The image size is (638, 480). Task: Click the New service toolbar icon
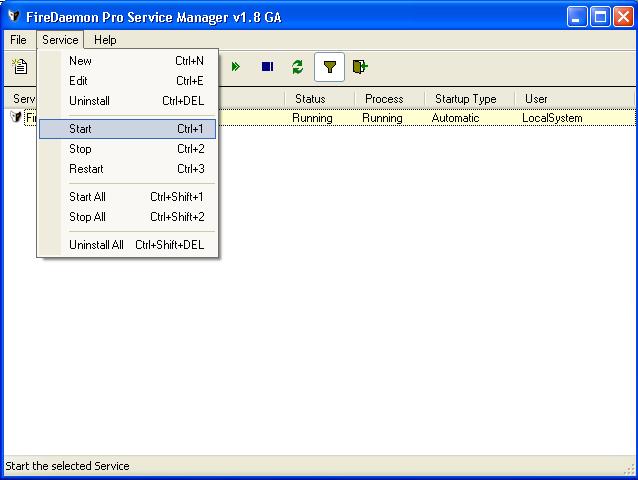20,66
